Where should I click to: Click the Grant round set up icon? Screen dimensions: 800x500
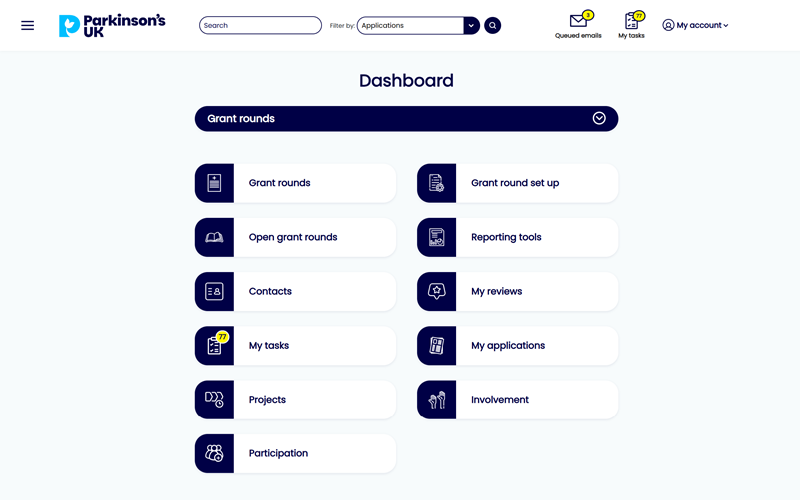pyautogui.click(x=436, y=183)
